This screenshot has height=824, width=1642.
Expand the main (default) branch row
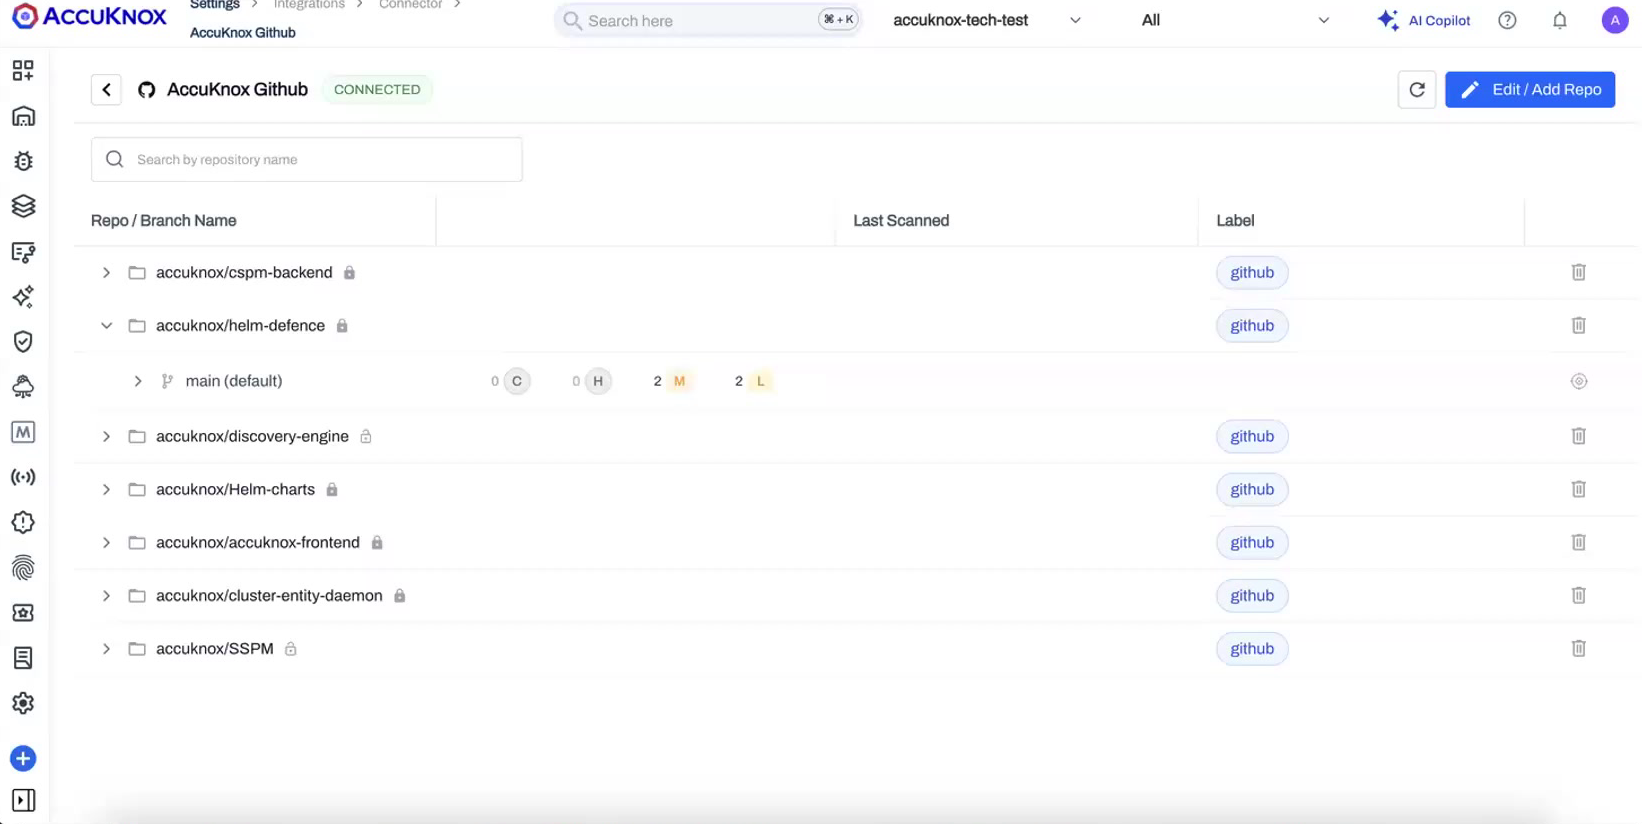pos(138,381)
